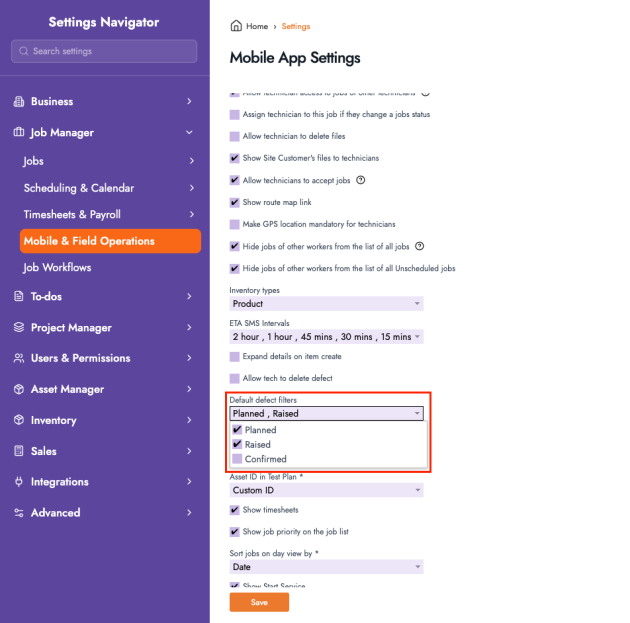630x623 pixels.
Task: Click the Project Manager layers icon
Action: tap(19, 327)
